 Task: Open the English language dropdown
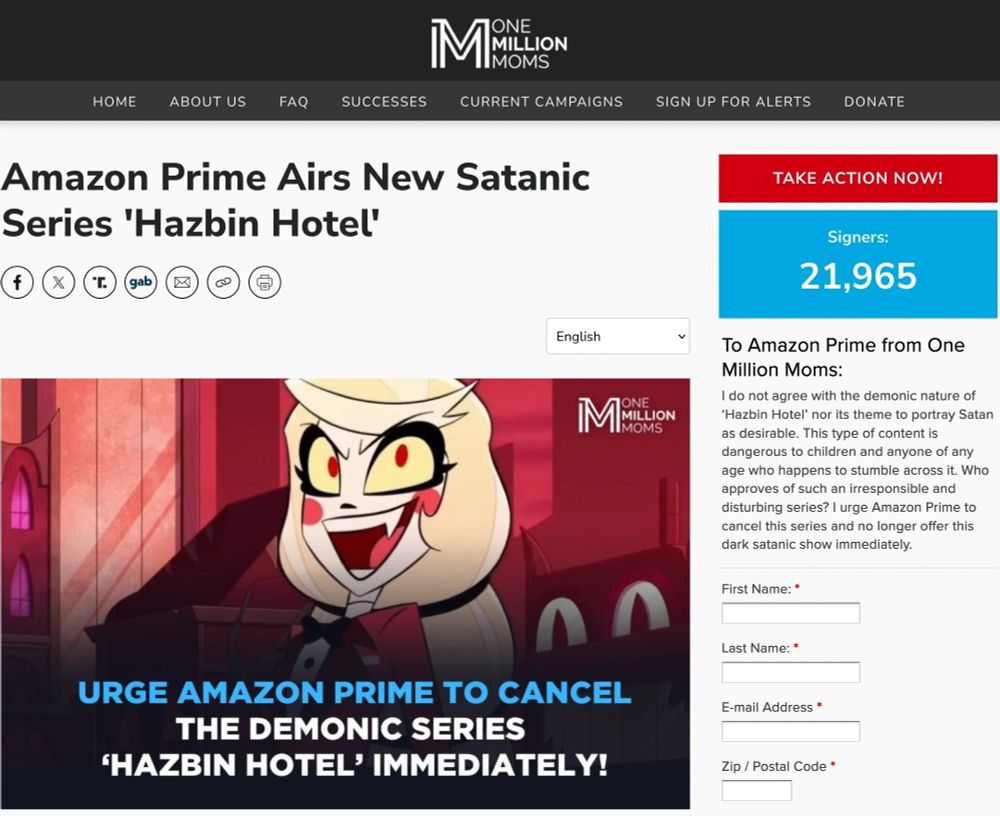(x=618, y=336)
